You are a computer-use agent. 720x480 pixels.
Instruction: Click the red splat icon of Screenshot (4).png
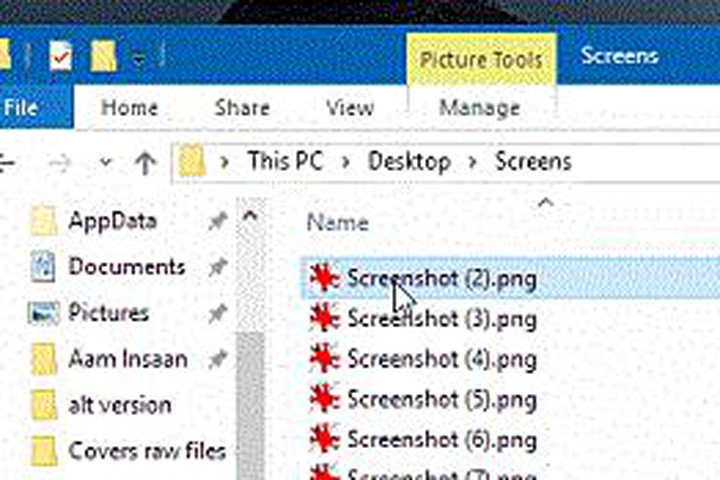point(324,358)
